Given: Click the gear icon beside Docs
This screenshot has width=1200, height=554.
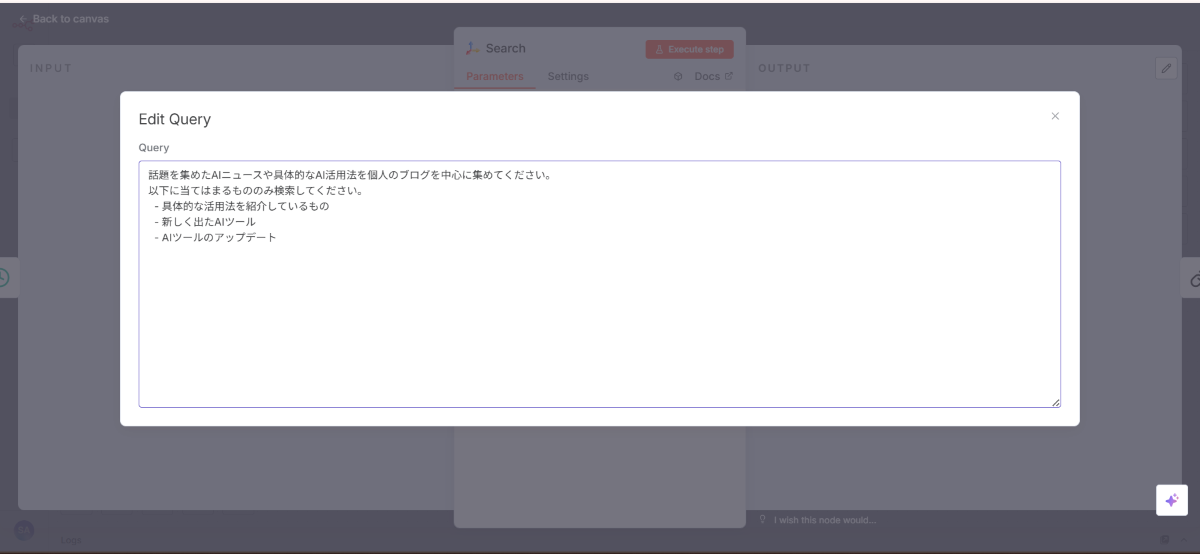Looking at the screenshot, I should [678, 76].
